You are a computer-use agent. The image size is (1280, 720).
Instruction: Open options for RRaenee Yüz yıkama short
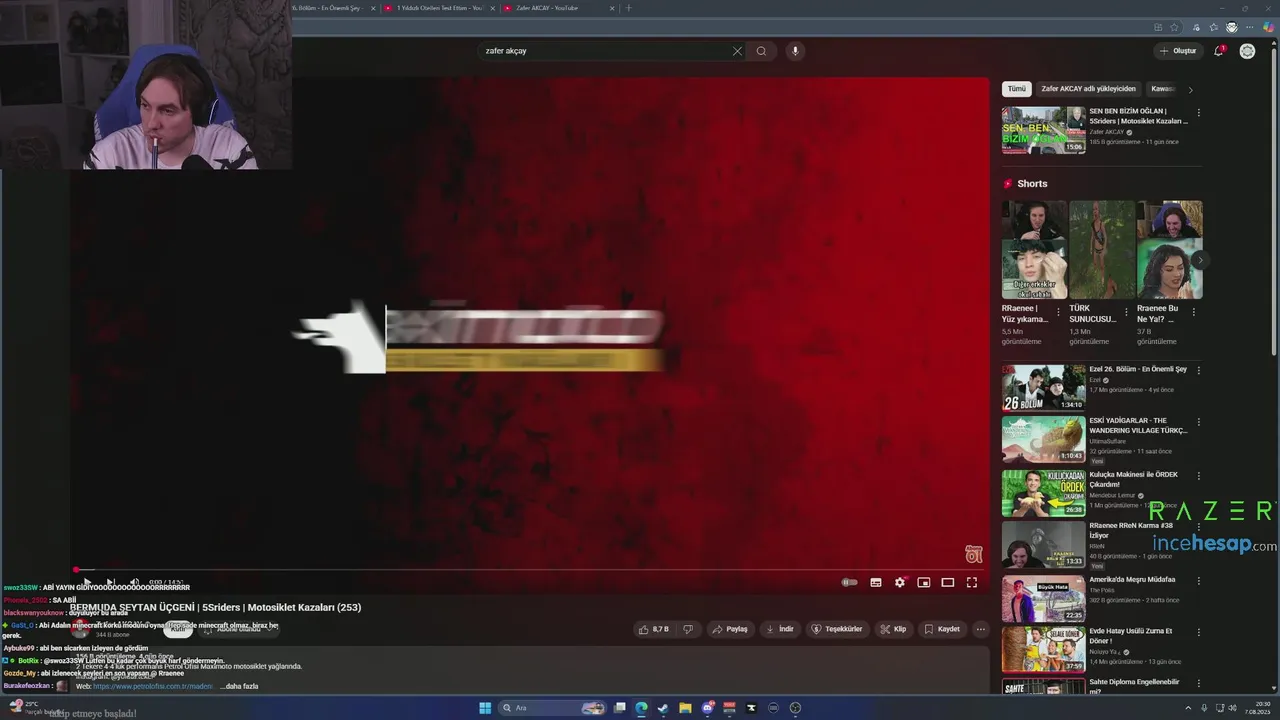pyautogui.click(x=1058, y=312)
